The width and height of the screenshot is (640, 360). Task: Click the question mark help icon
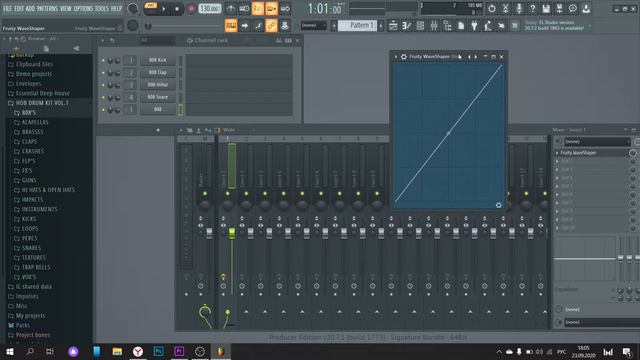pyautogui.click(x=532, y=8)
